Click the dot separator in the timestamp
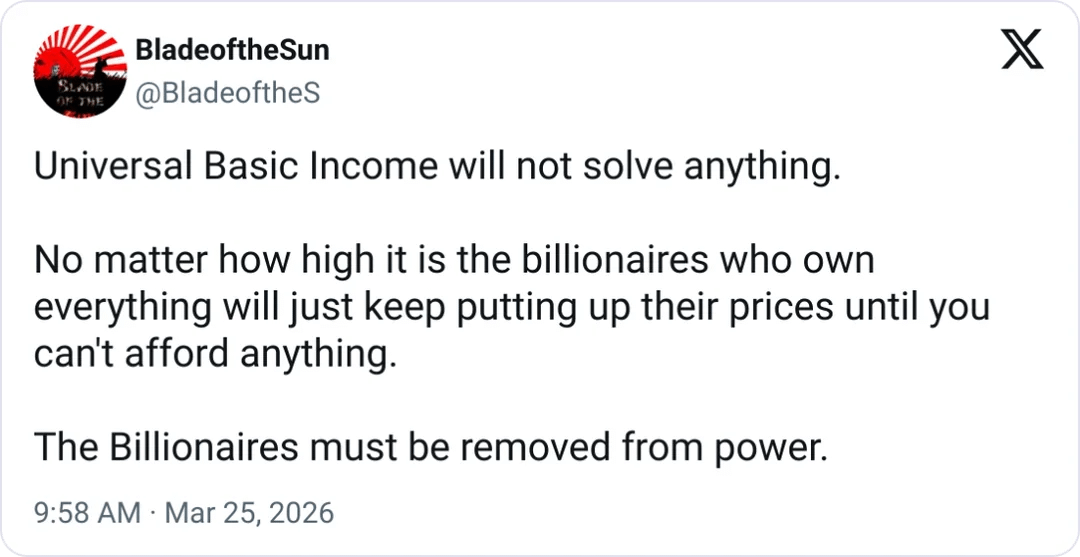Screen dimensions: 1080x557 pos(153,514)
